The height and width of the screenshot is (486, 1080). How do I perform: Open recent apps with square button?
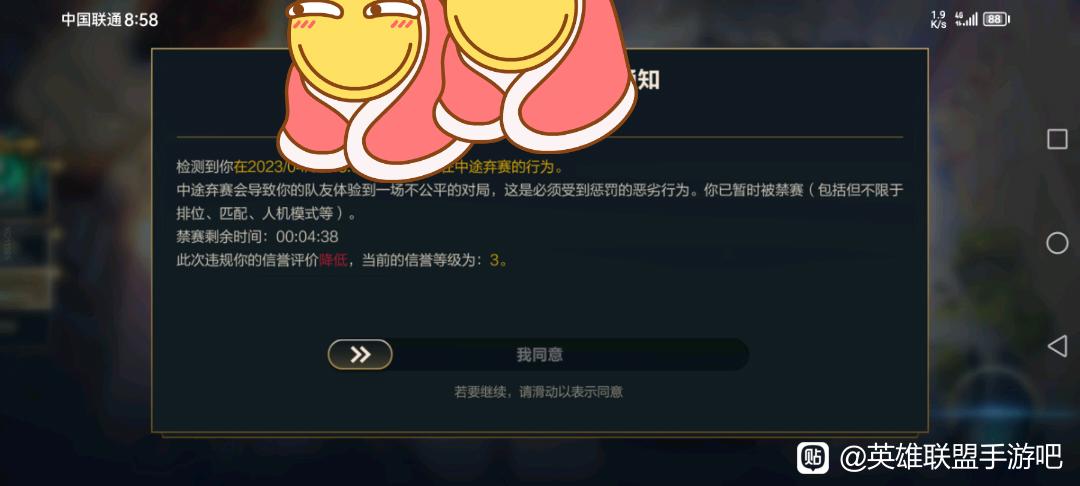[1057, 139]
